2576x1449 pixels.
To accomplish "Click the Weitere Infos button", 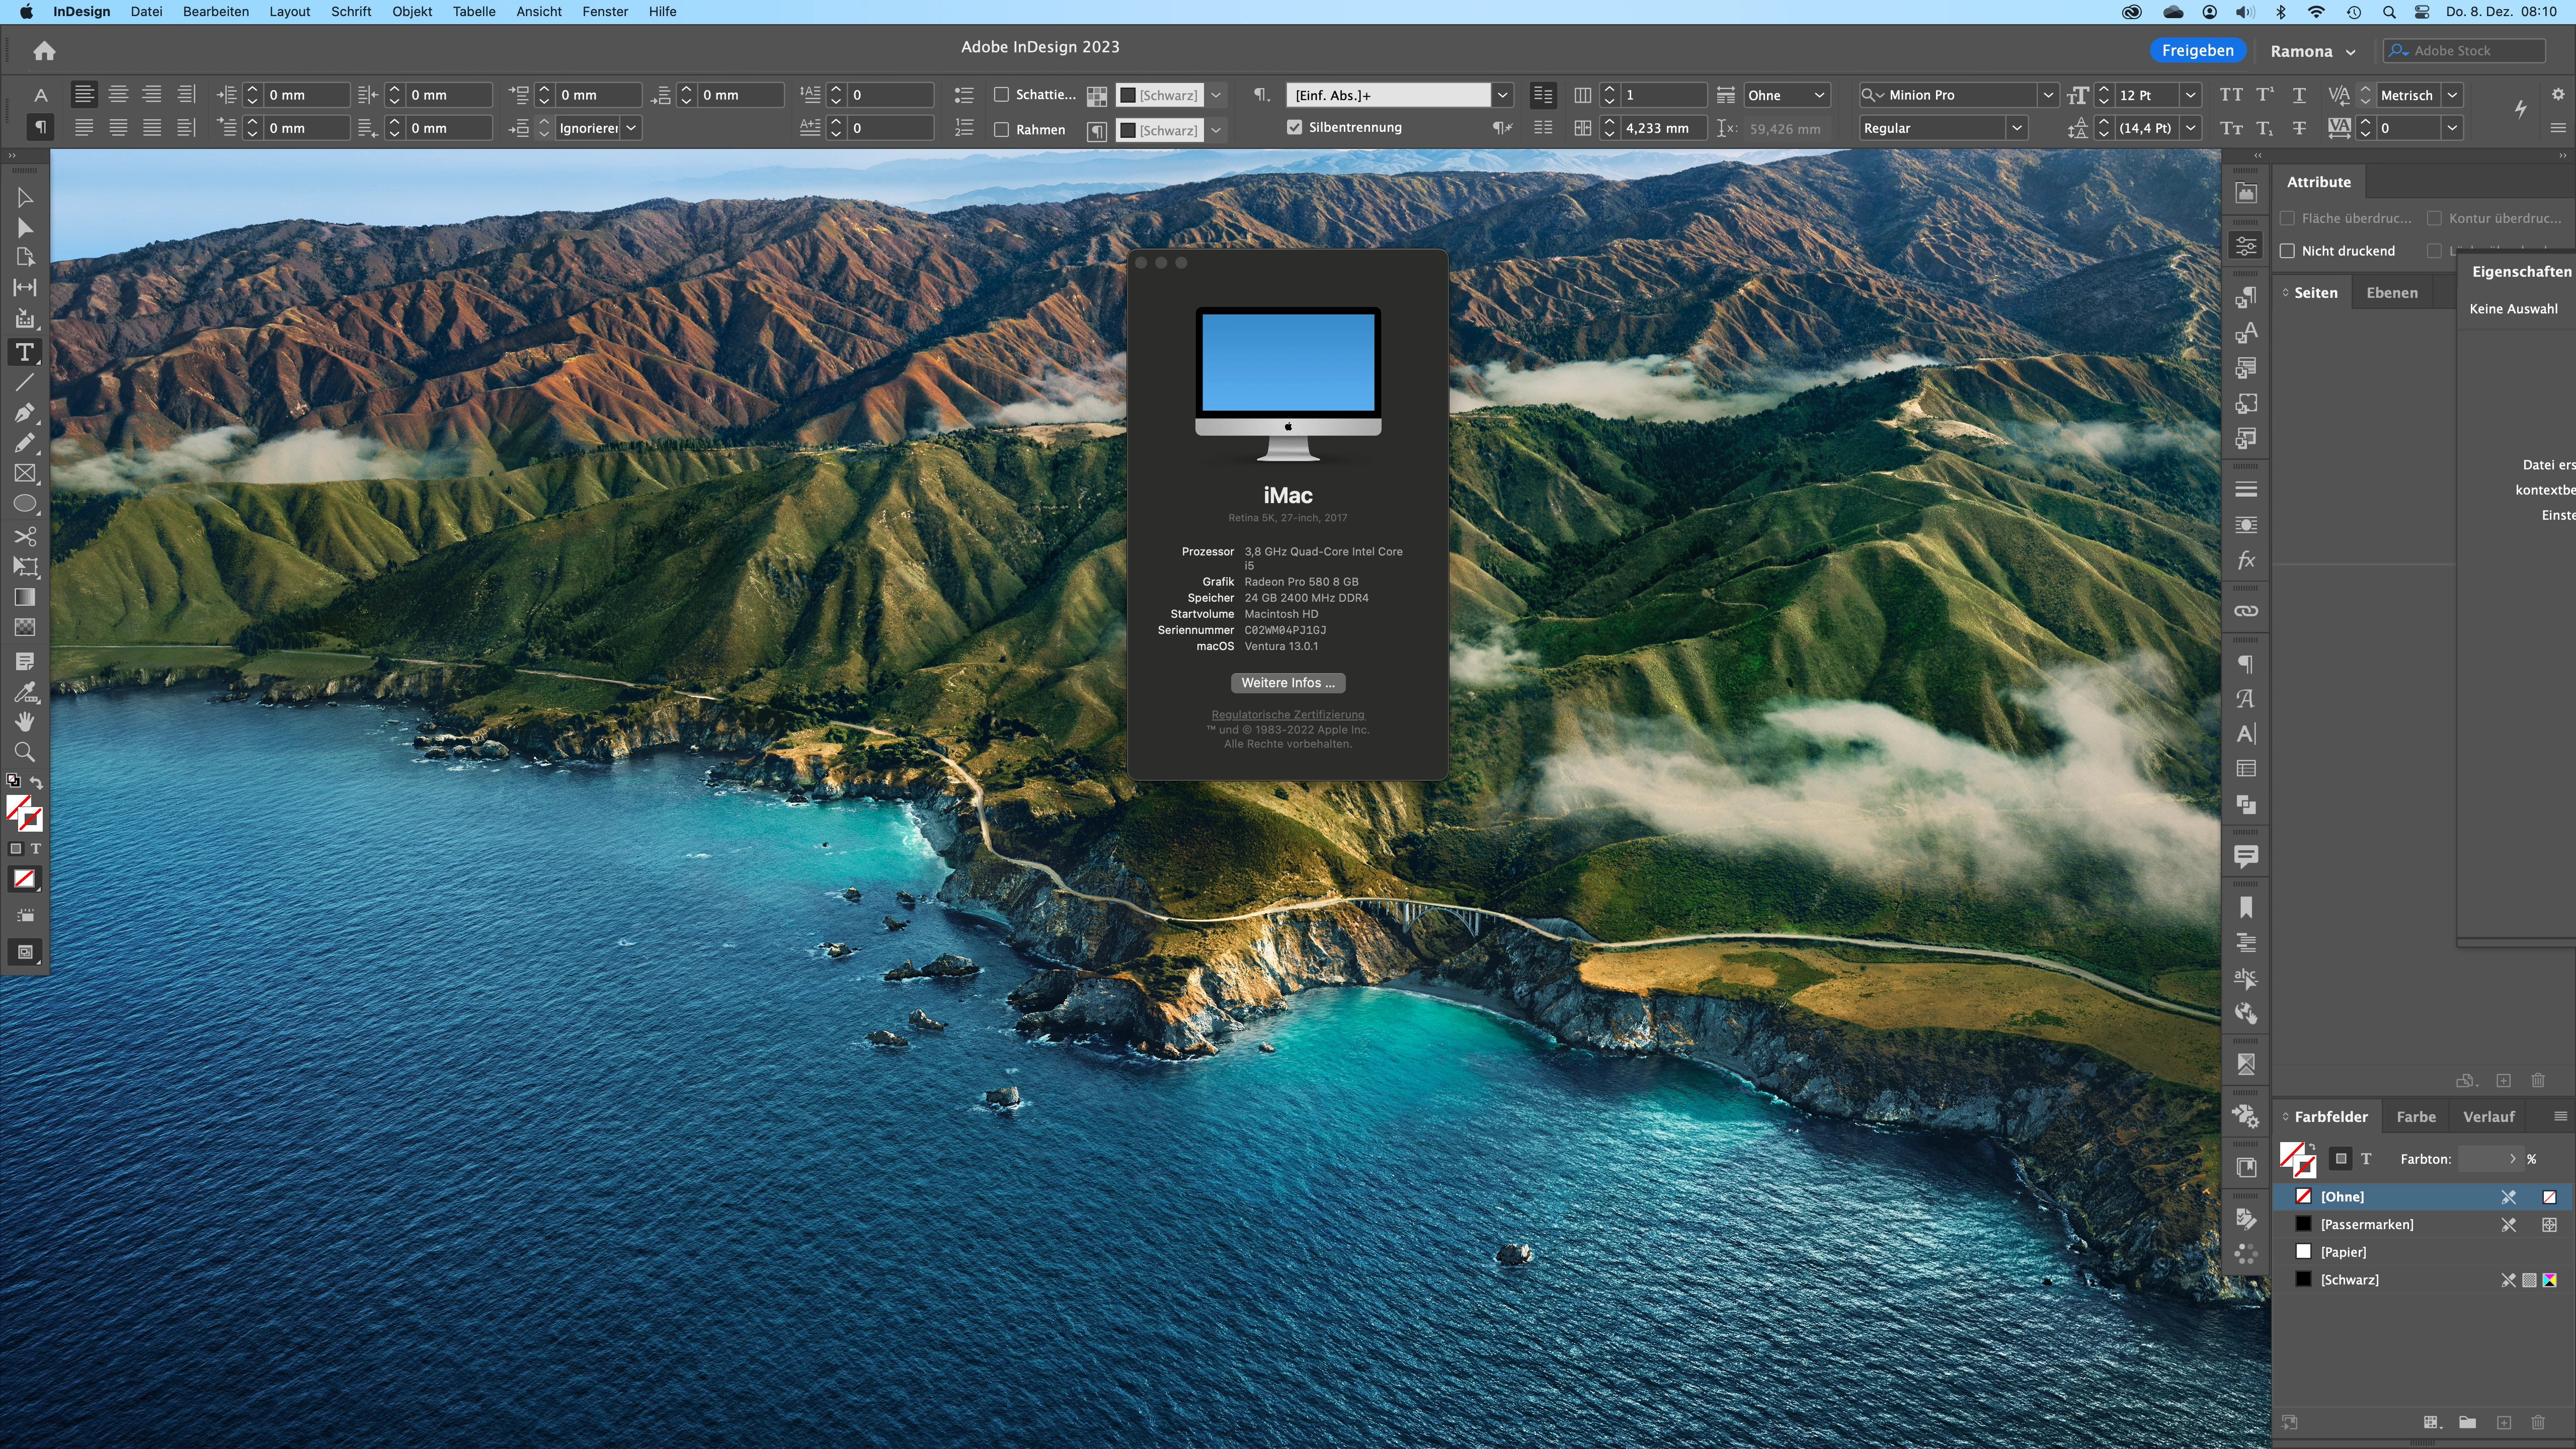I will click(1287, 683).
